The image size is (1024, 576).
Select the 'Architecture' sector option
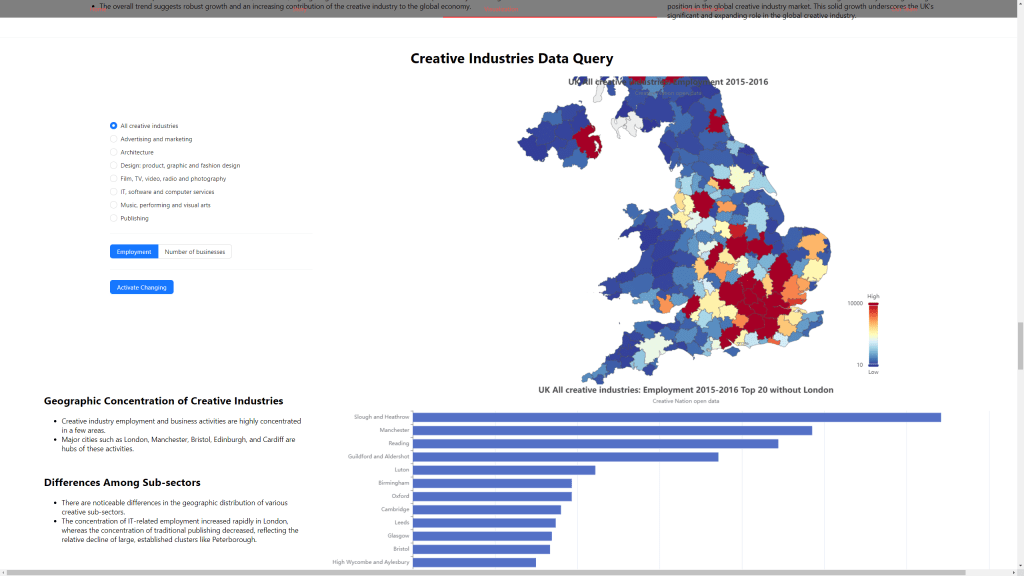114,152
